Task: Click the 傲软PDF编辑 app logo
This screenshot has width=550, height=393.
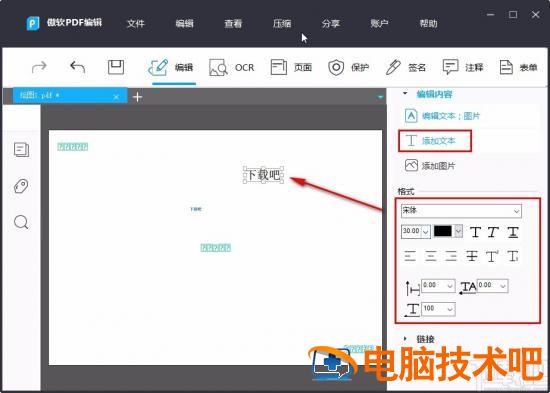Action: 33,23
